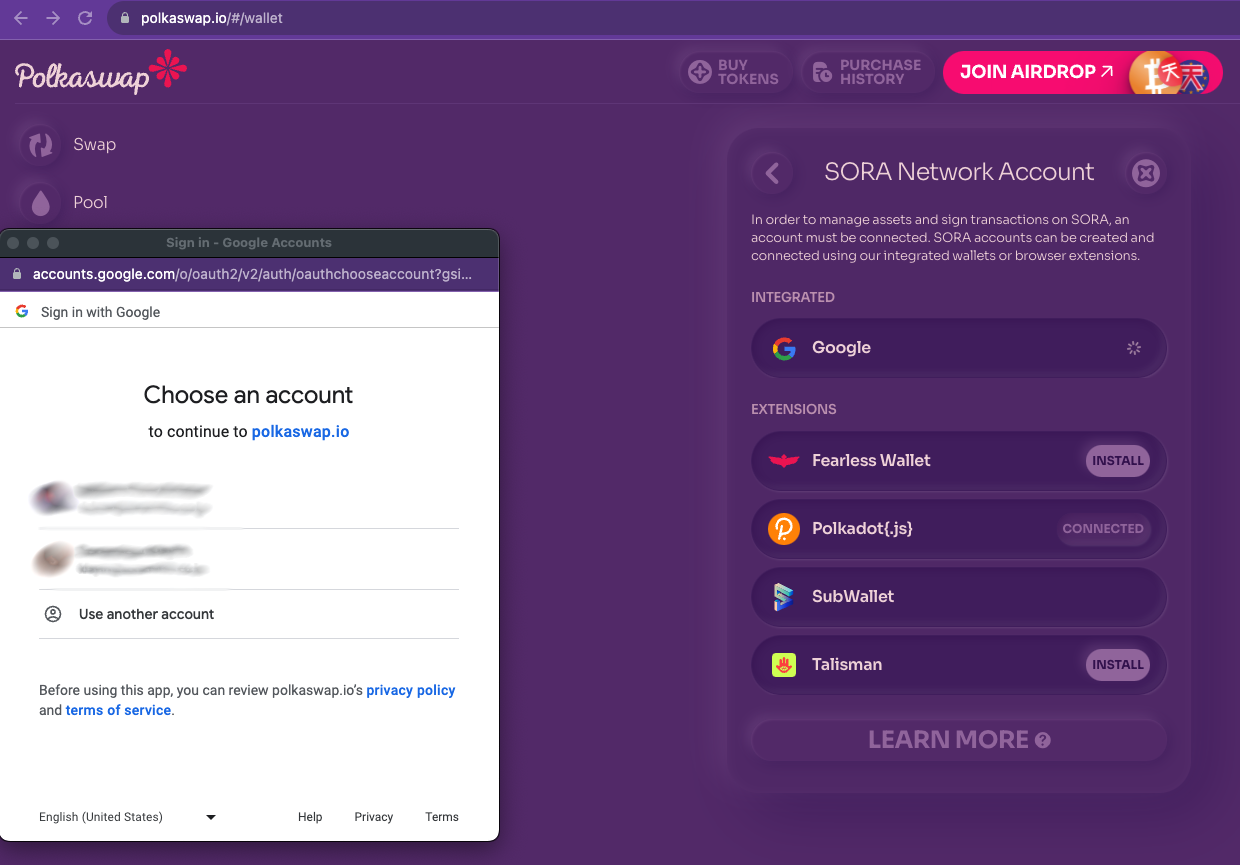The height and width of the screenshot is (865, 1240).
Task: Select the Polkadot{.js} extension row
Action: [959, 529]
